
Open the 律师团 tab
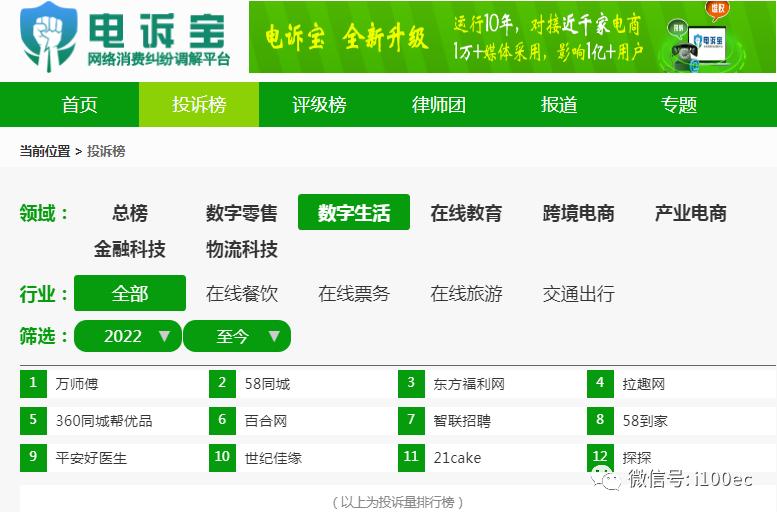439,105
